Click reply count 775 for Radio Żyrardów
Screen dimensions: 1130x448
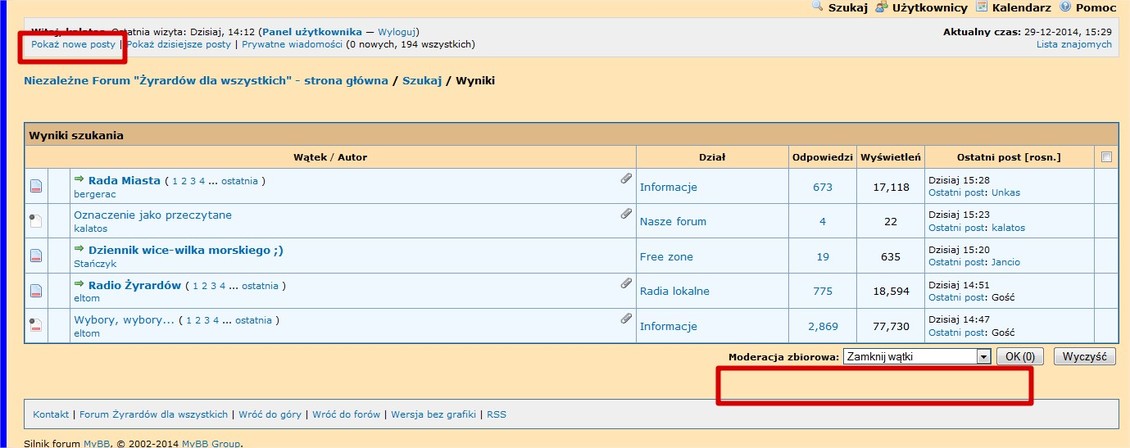coord(822,291)
